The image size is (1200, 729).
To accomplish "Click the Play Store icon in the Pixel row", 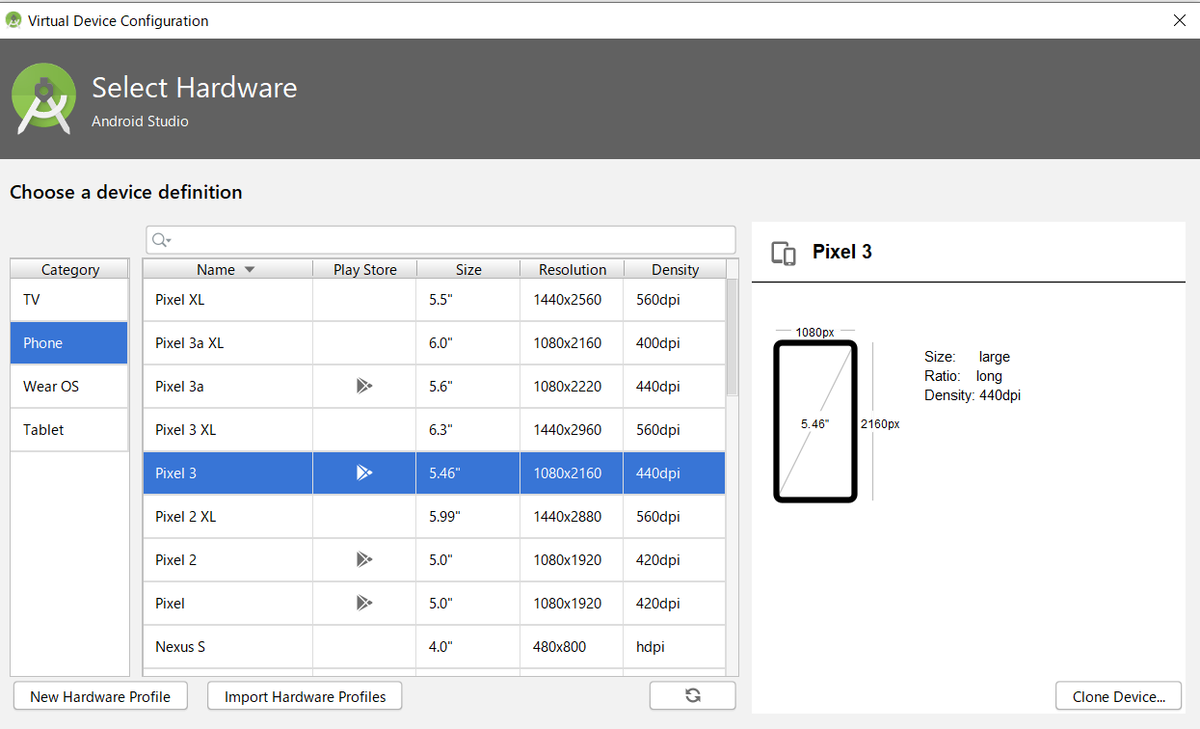I will (364, 603).
